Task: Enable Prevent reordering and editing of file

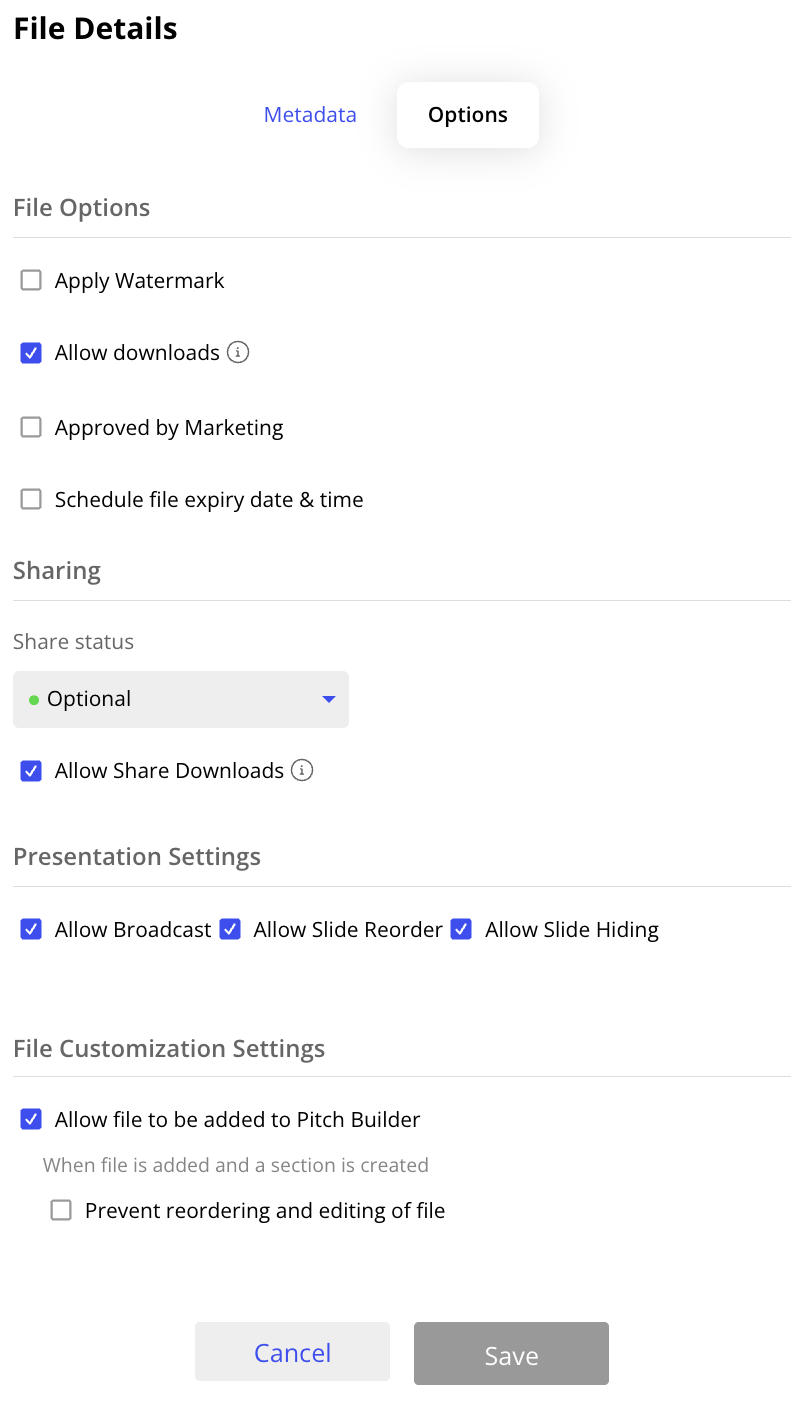Action: coord(61,1210)
